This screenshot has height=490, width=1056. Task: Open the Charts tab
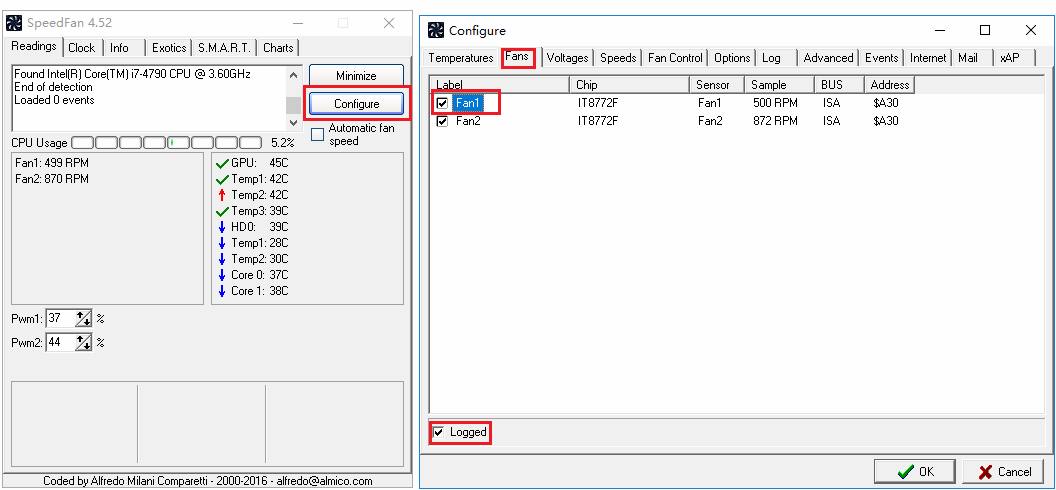point(278,48)
